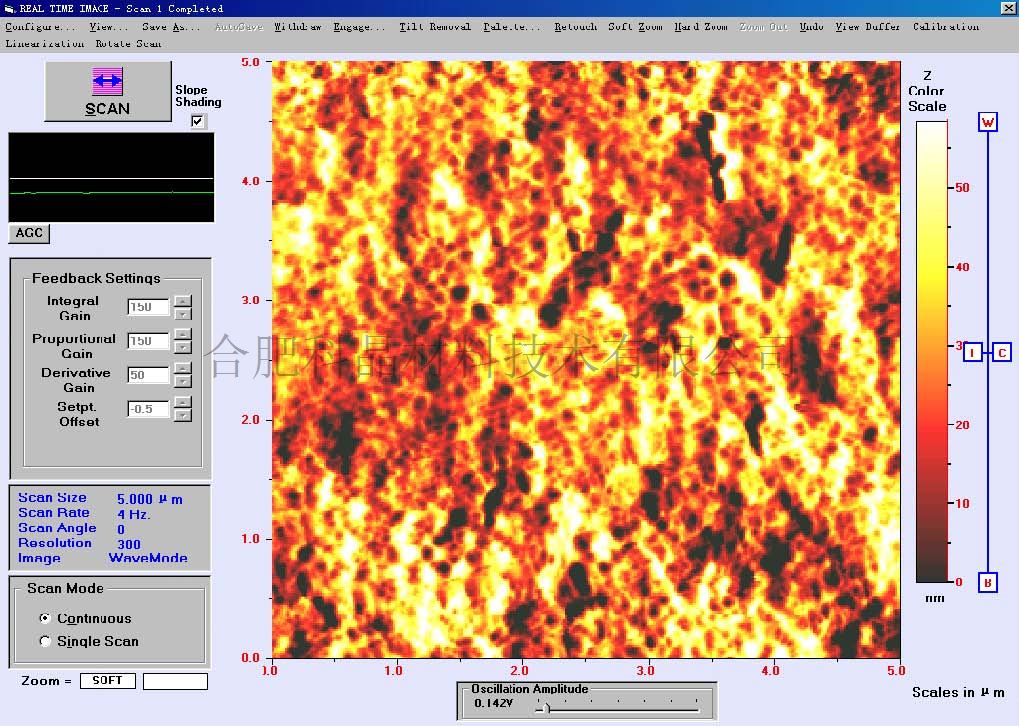Select the C contrast handle on scale
1019x726 pixels.
click(1002, 352)
